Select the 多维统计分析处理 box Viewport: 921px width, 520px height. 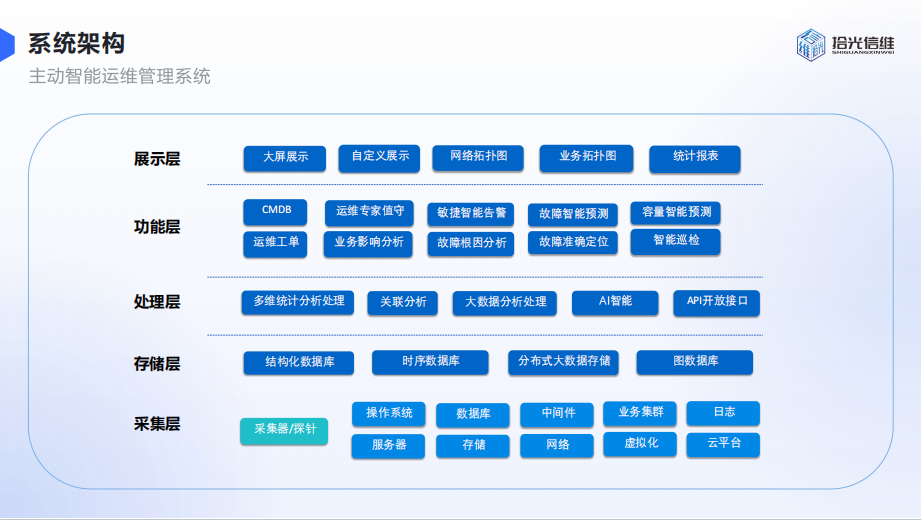[x=298, y=302]
